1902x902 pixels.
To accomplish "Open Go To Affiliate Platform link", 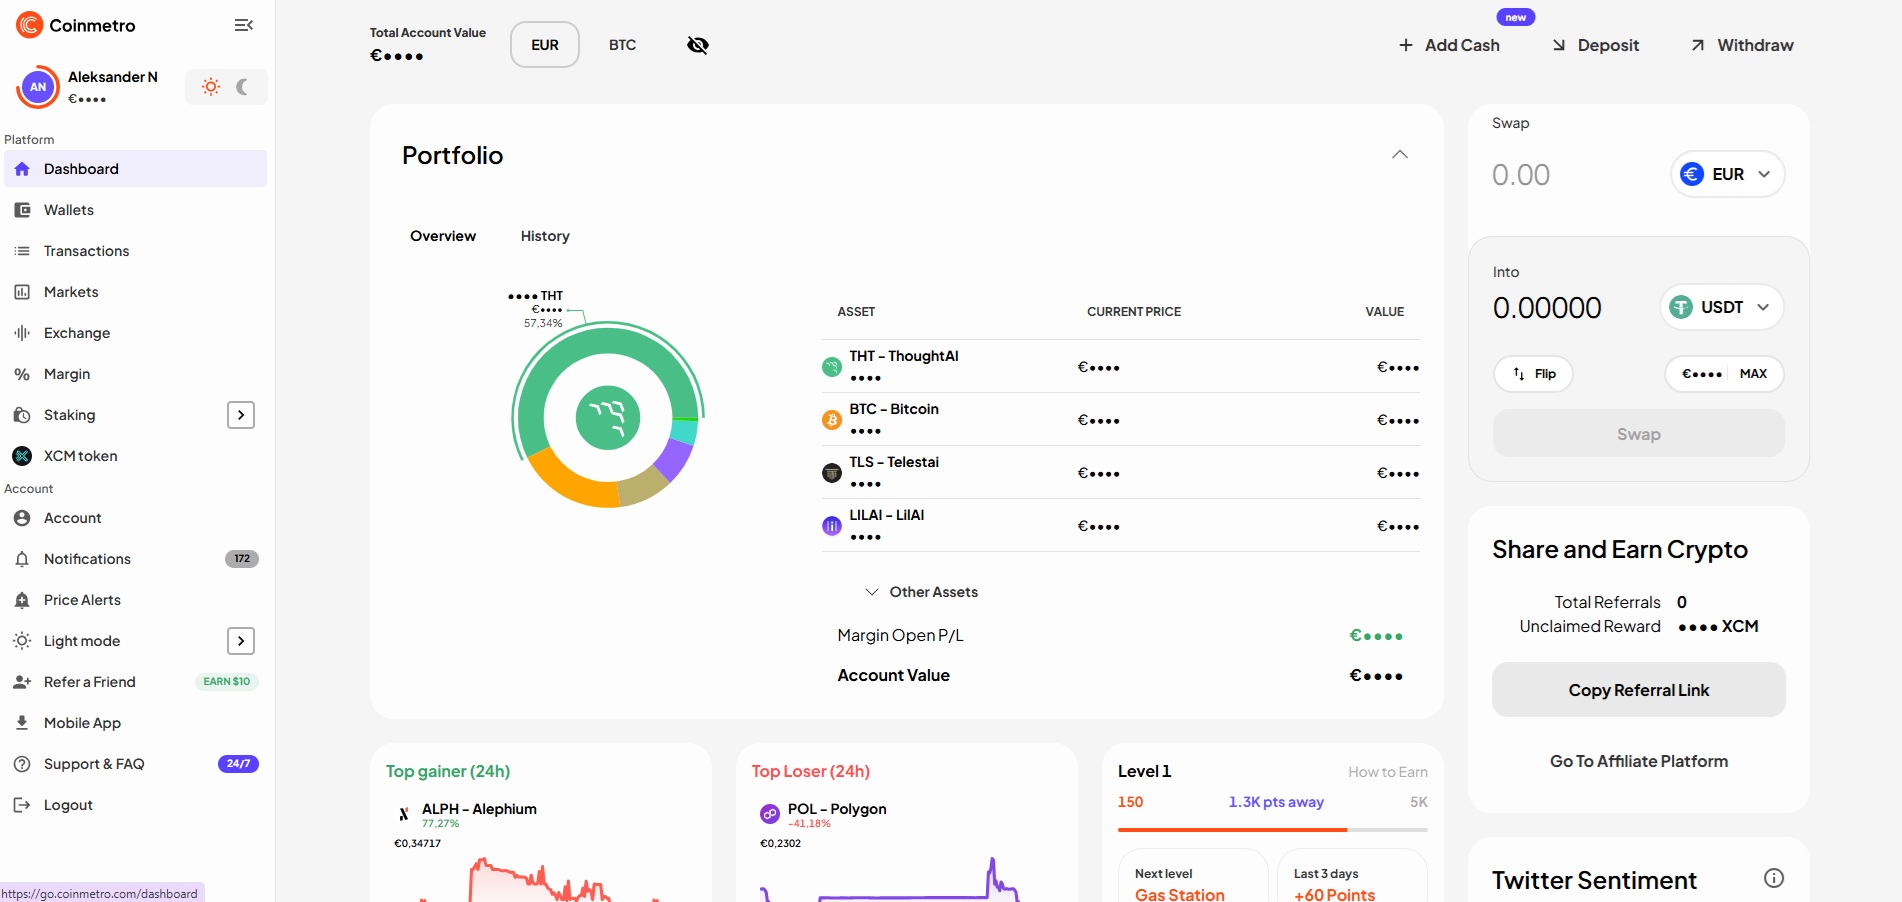I will pyautogui.click(x=1639, y=761).
